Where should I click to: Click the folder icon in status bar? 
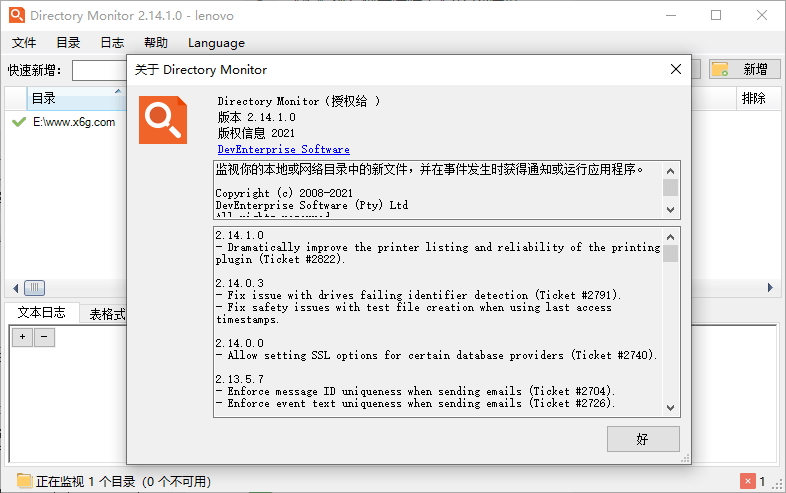pos(24,481)
